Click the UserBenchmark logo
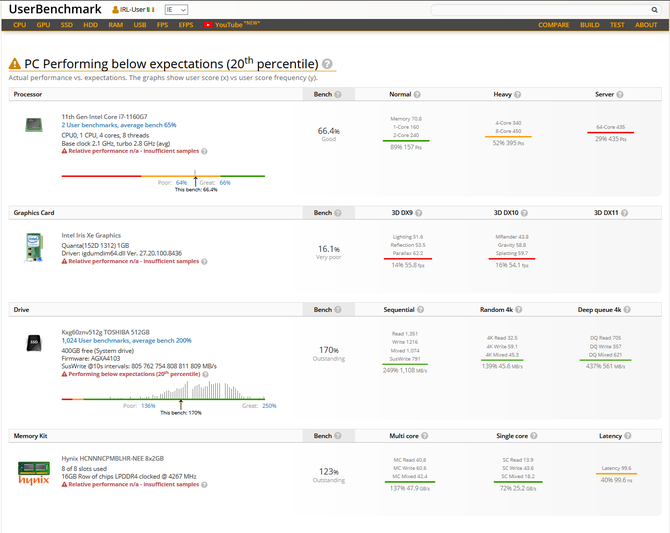The height and width of the screenshot is (533, 670). pos(55,9)
